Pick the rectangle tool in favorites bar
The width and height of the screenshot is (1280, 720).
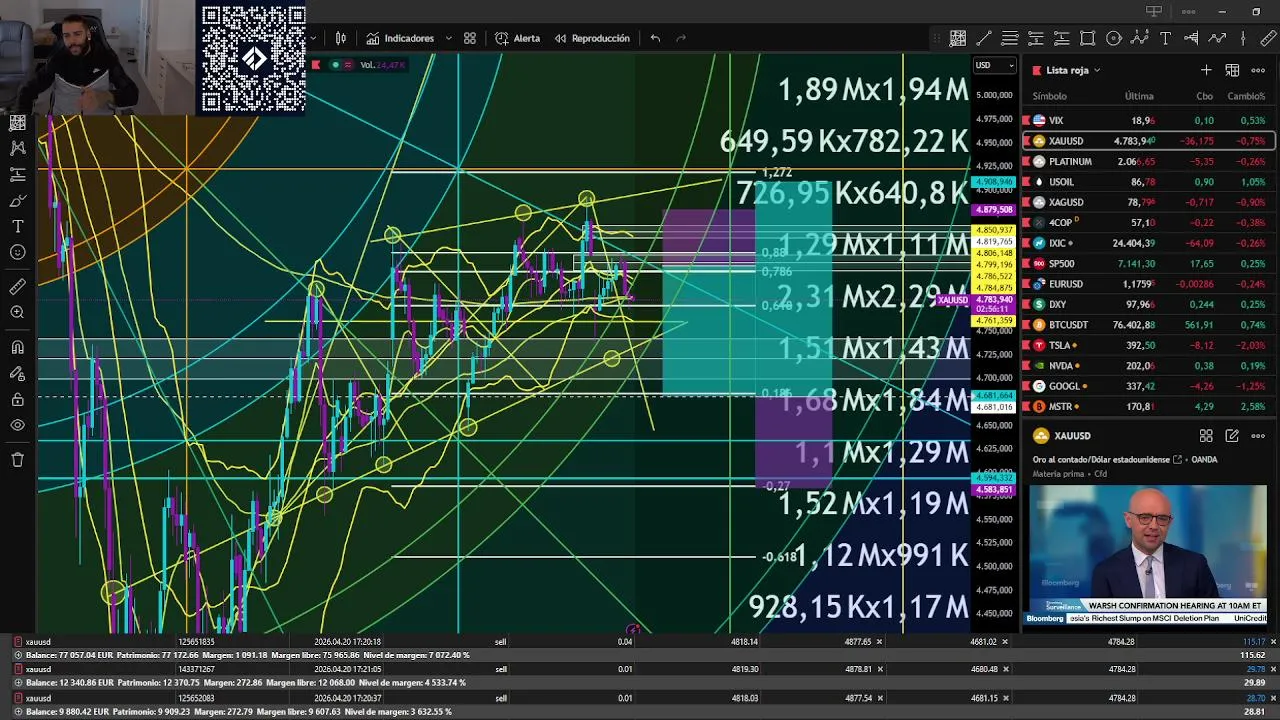point(1088,38)
